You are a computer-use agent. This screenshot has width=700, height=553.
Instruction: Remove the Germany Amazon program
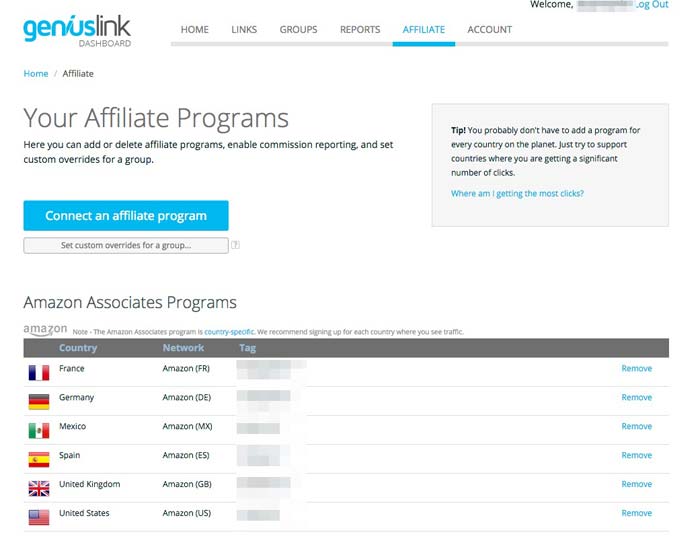pyautogui.click(x=637, y=397)
